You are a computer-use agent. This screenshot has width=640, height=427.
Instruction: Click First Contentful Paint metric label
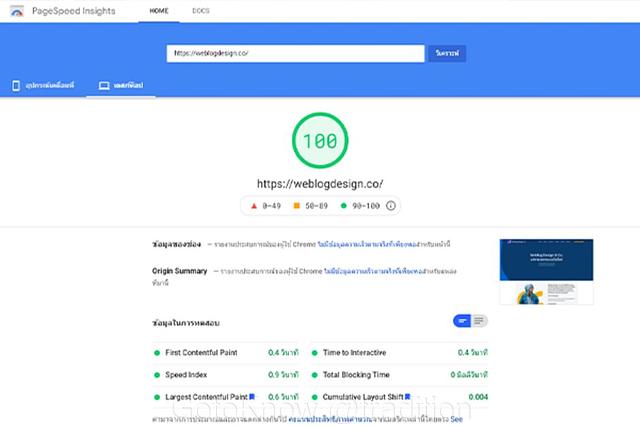tap(201, 352)
